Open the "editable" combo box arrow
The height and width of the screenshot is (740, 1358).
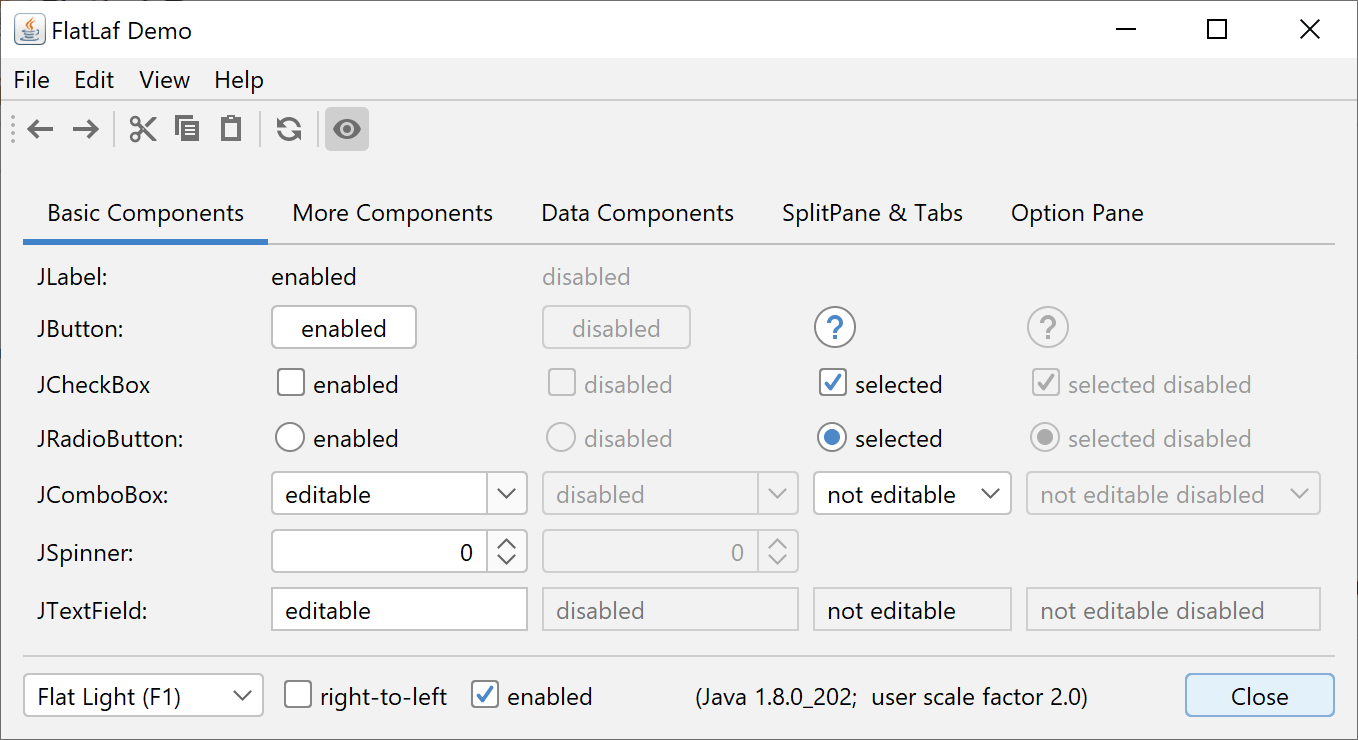tap(507, 493)
